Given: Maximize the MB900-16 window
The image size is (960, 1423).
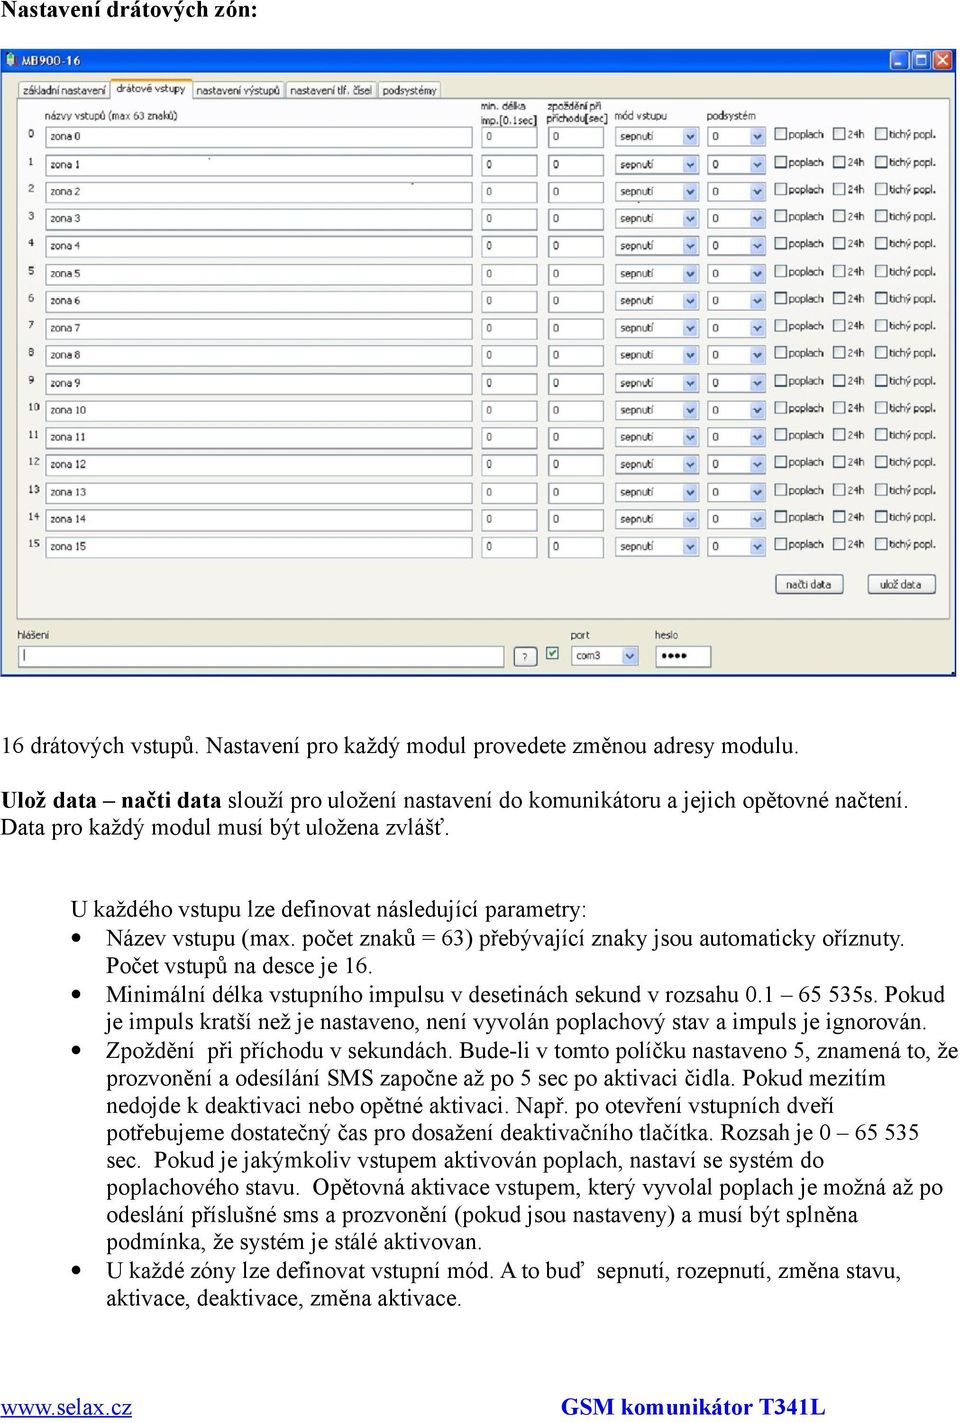Looking at the screenshot, I should pos(921,60).
